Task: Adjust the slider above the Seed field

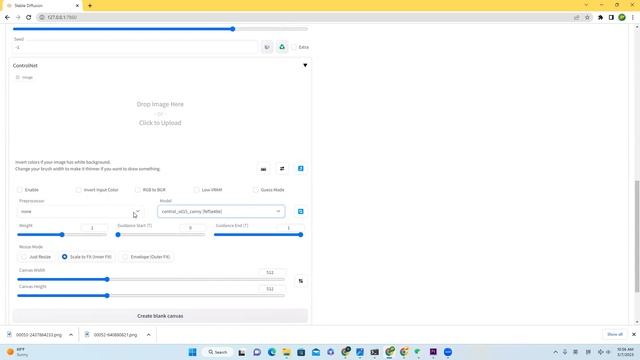Action: pos(160,29)
